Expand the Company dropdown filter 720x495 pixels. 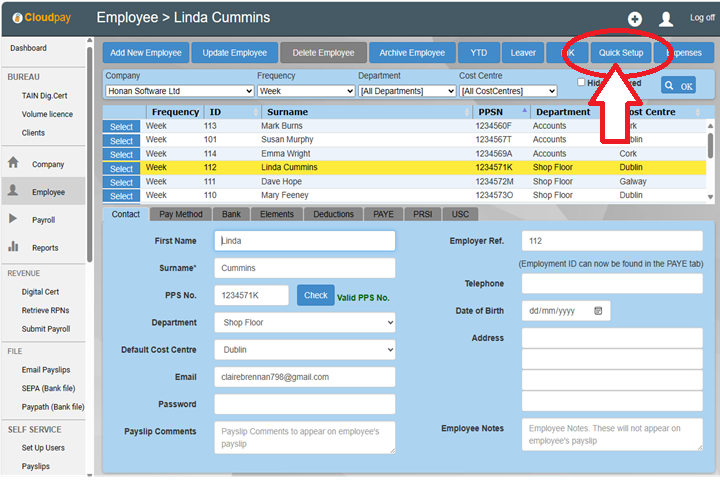pos(178,91)
